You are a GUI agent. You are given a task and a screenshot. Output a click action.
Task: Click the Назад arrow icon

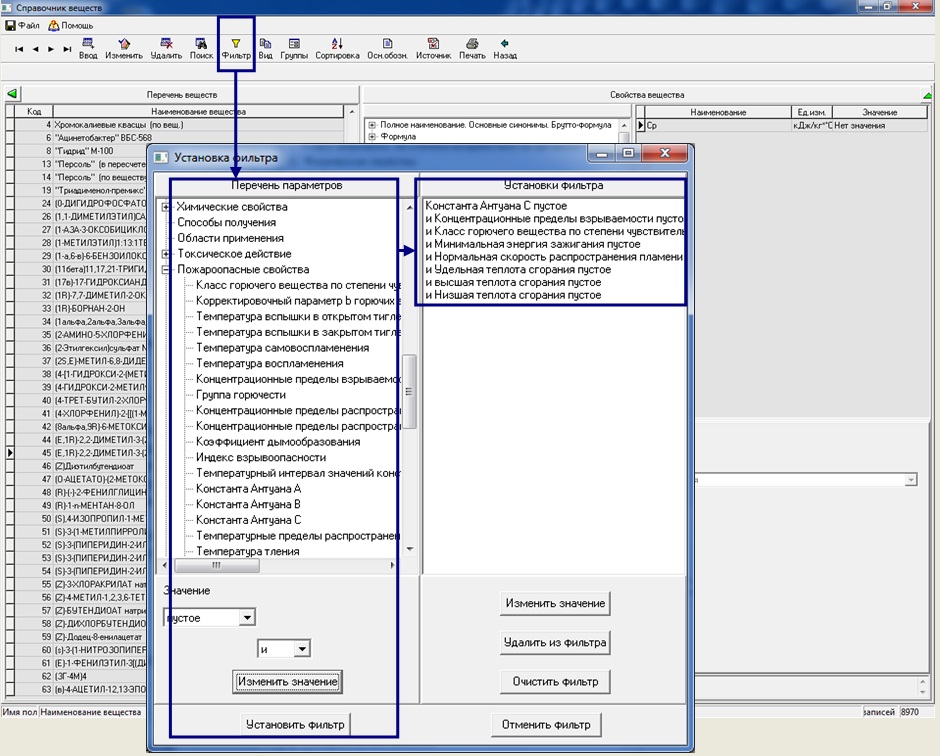coord(505,45)
